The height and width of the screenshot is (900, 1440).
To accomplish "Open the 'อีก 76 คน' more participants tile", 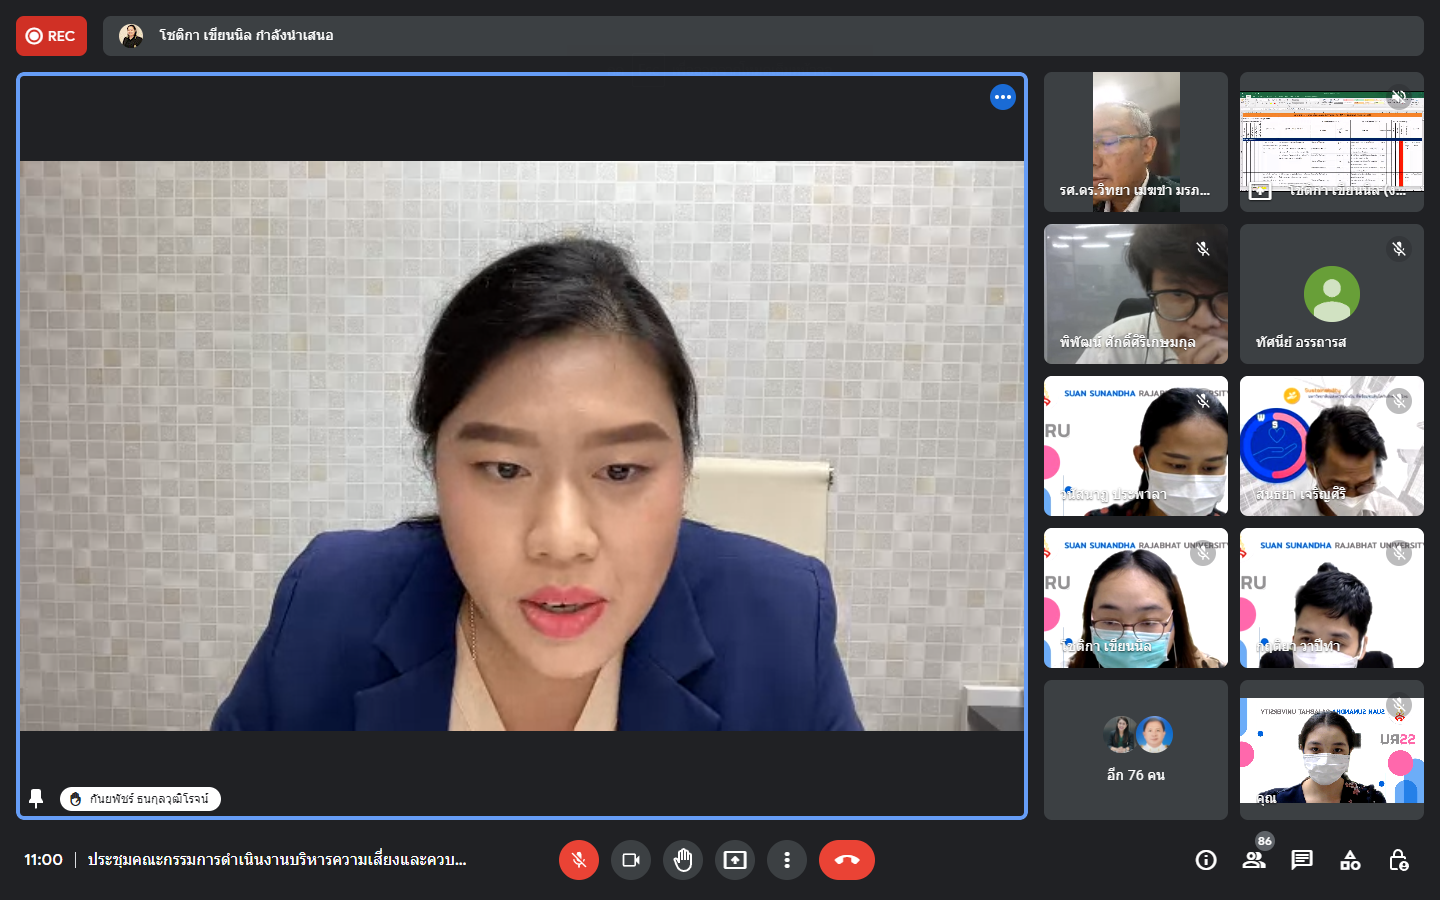I will 1135,750.
